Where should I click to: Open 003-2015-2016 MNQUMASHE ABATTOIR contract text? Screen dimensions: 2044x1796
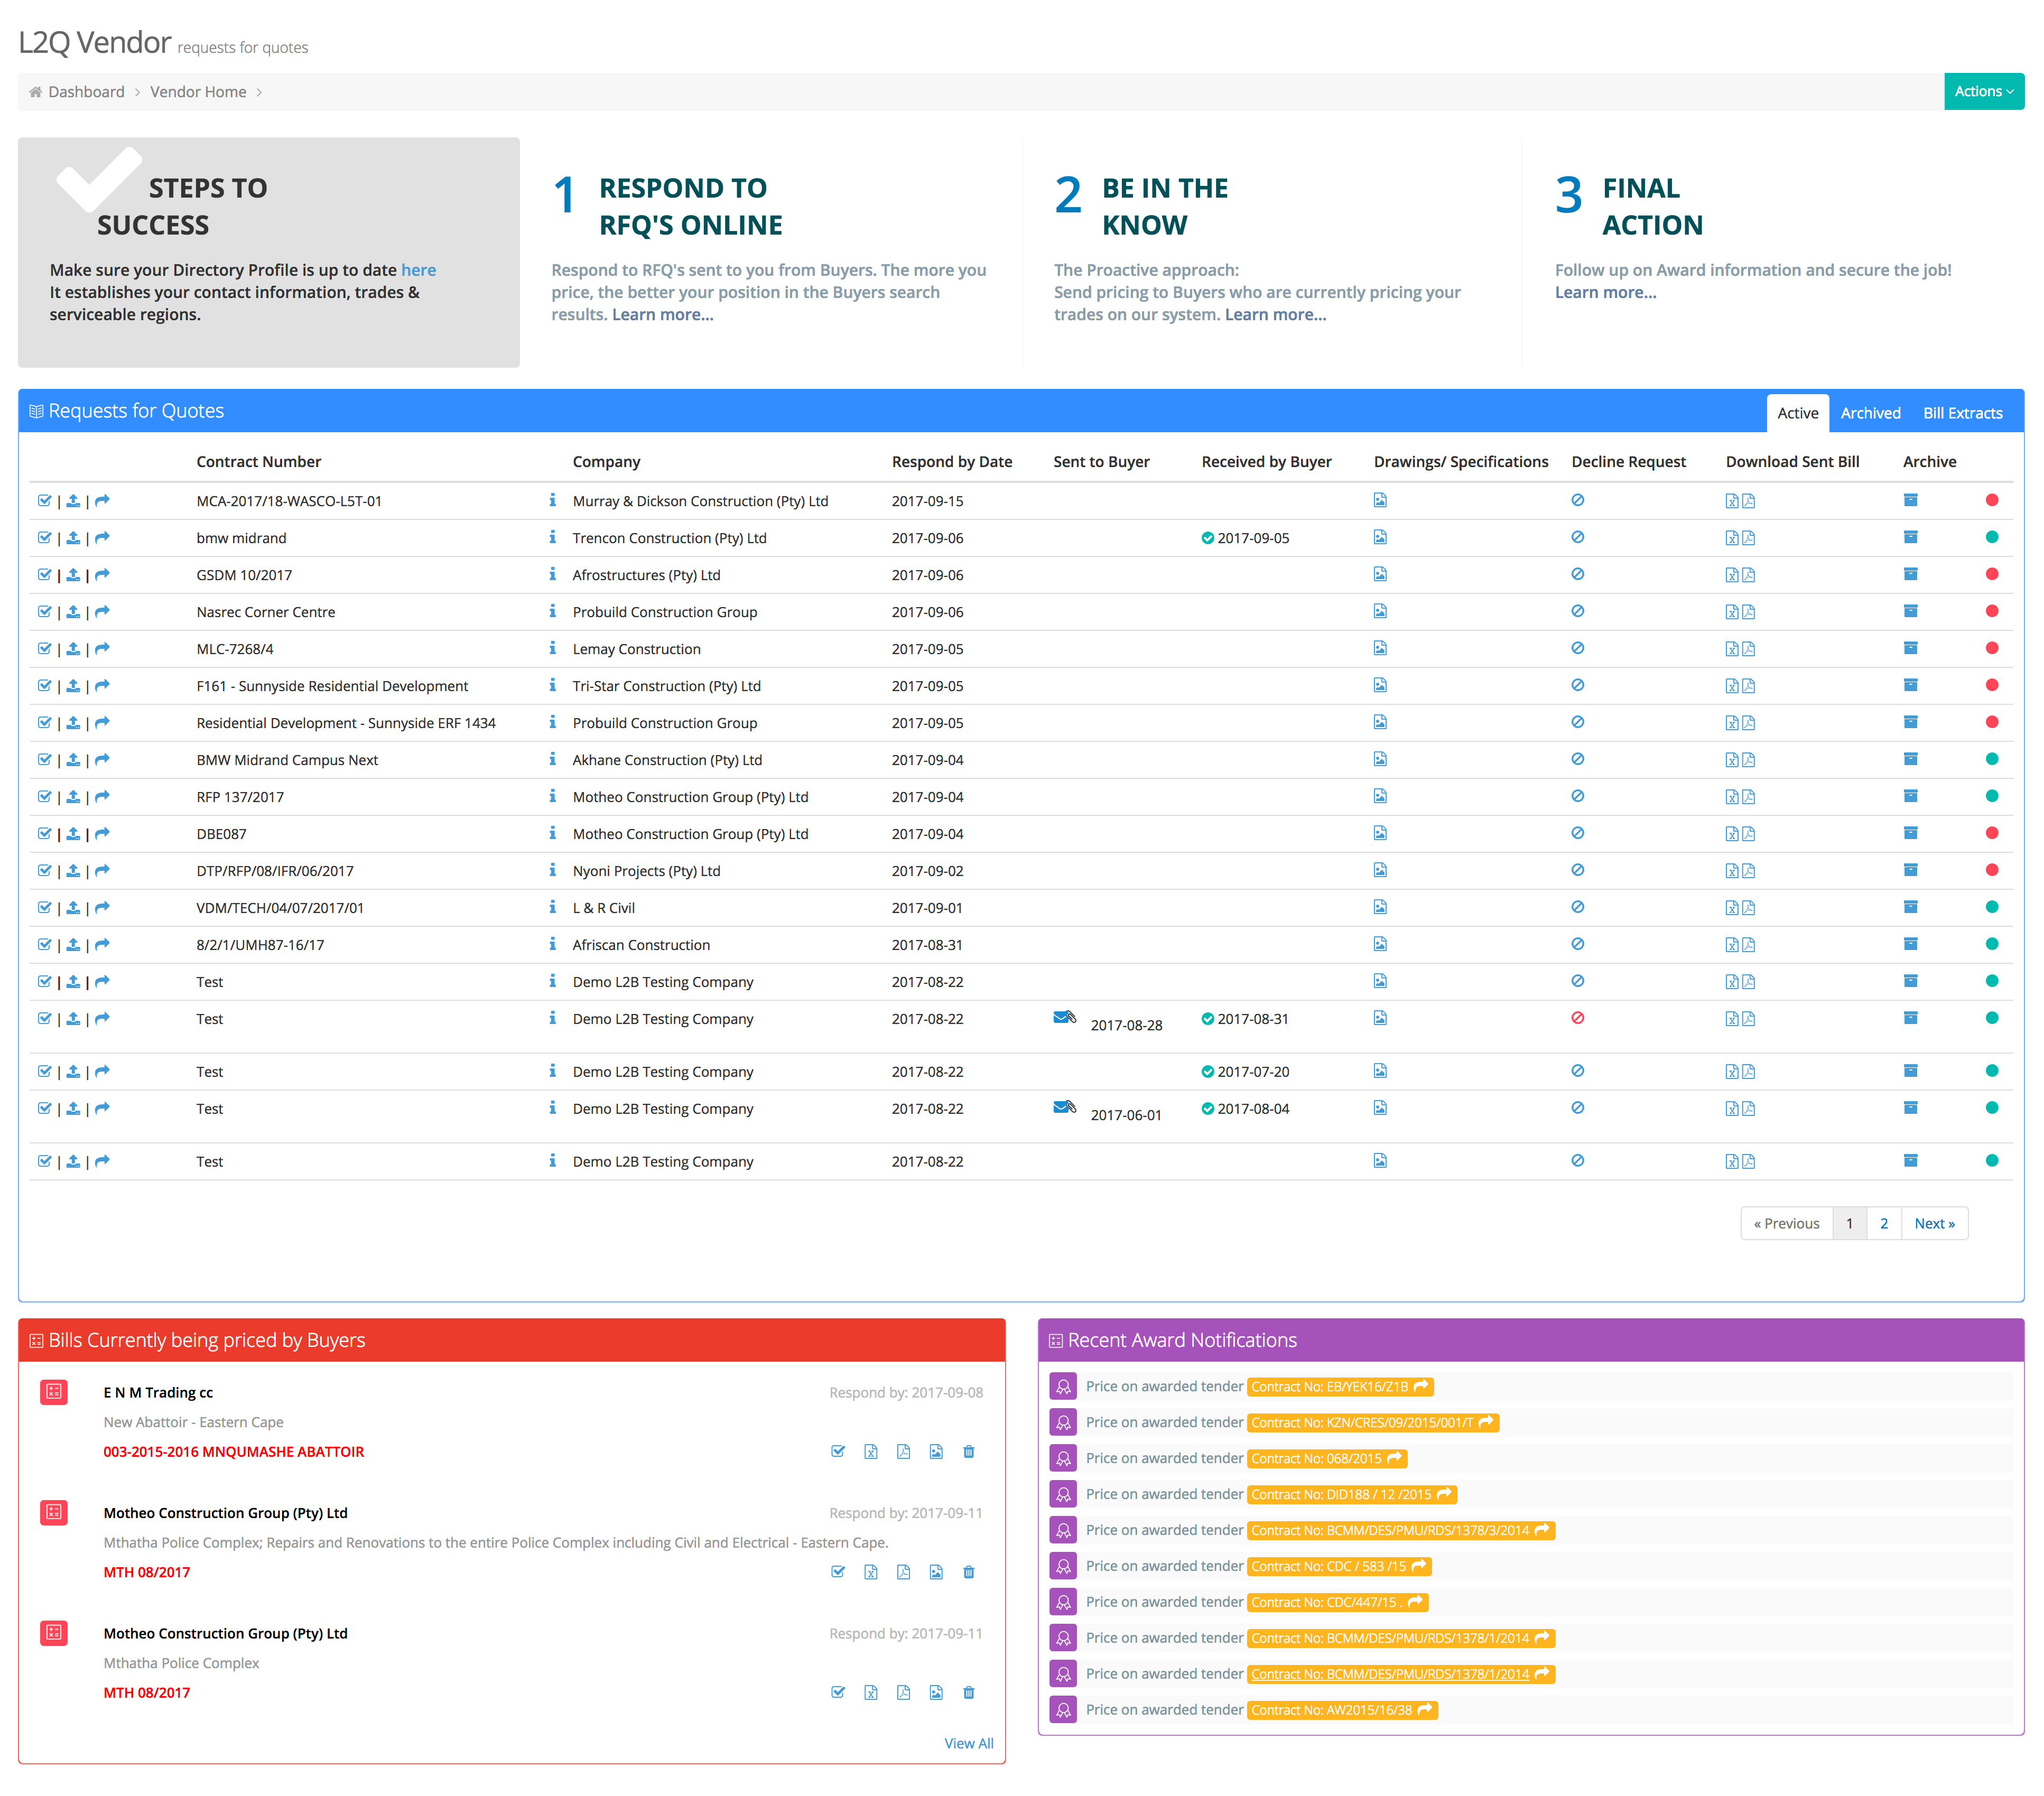pos(233,1451)
